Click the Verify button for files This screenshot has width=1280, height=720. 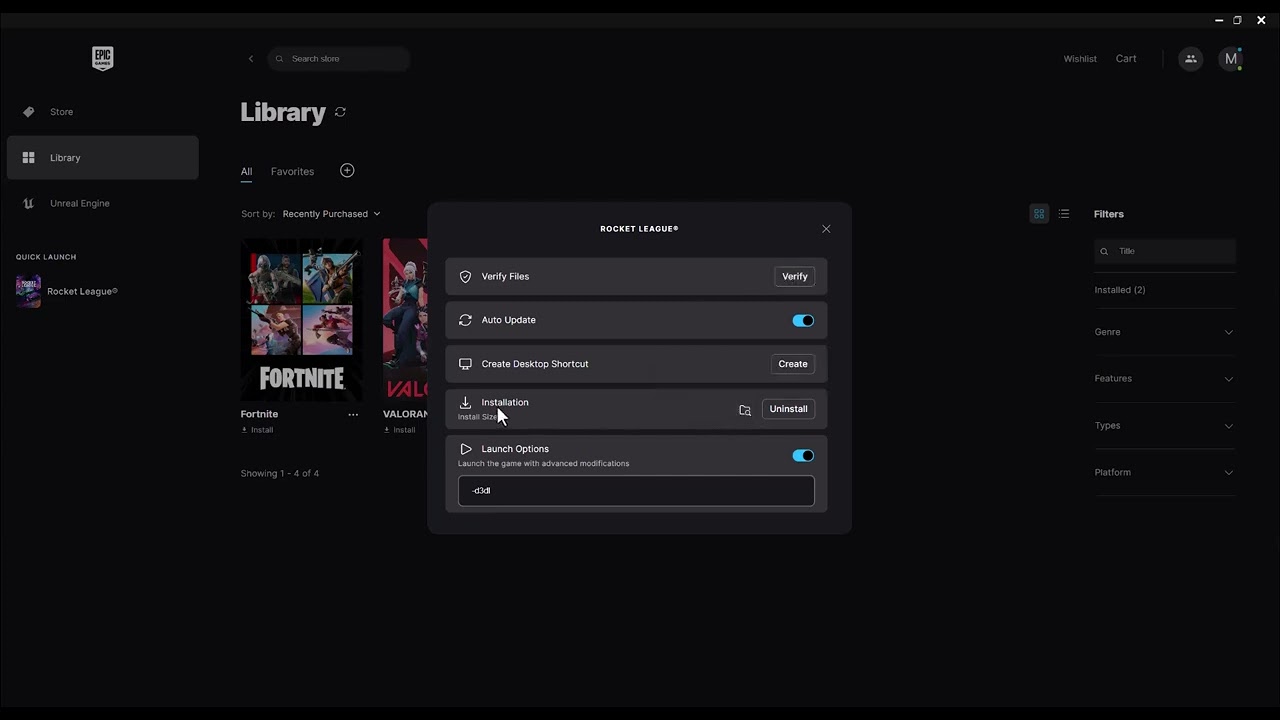[794, 277]
